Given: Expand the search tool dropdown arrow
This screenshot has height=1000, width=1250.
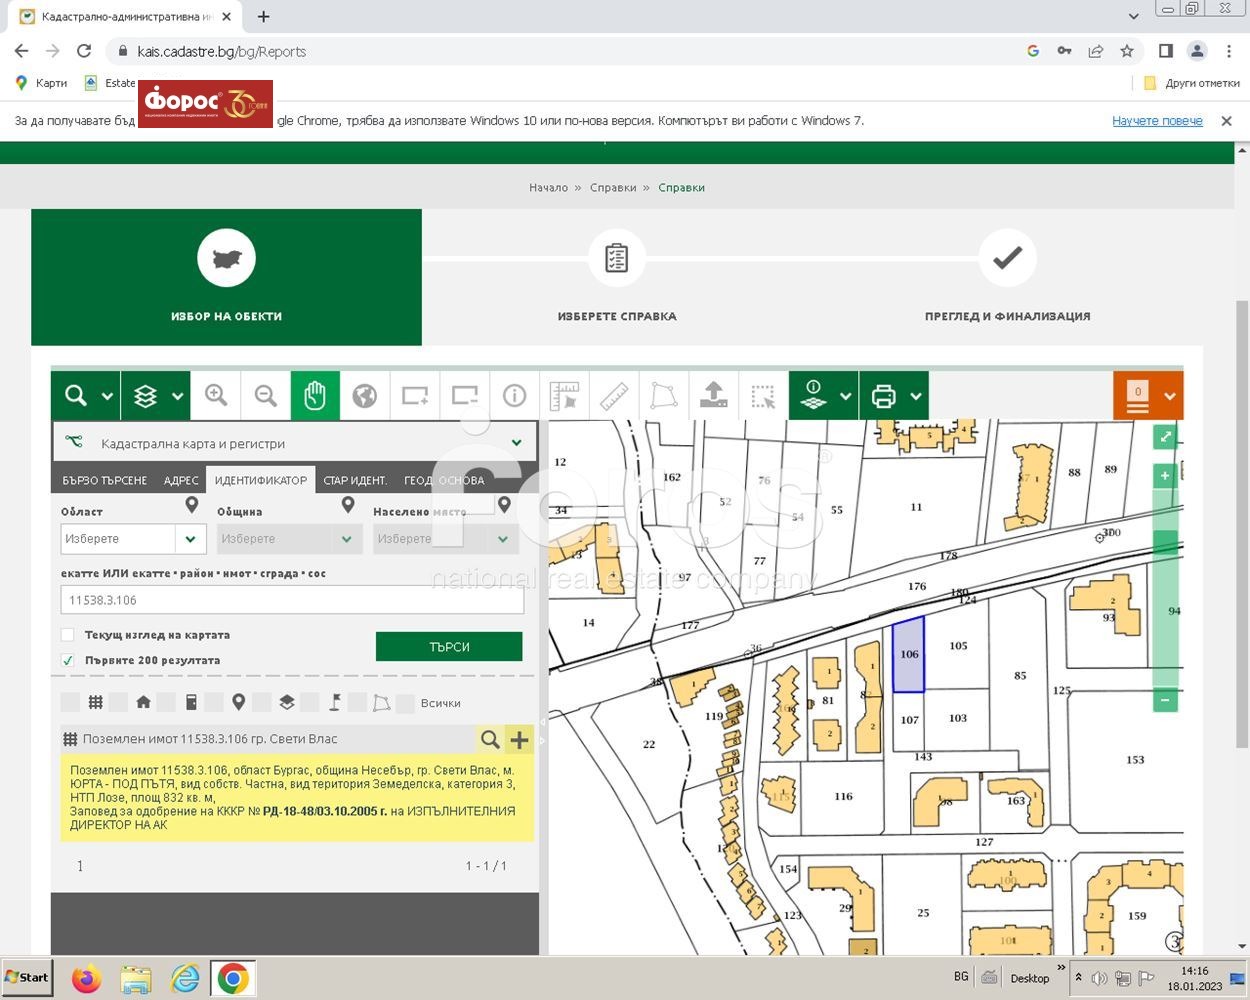Looking at the screenshot, I should coord(108,396).
